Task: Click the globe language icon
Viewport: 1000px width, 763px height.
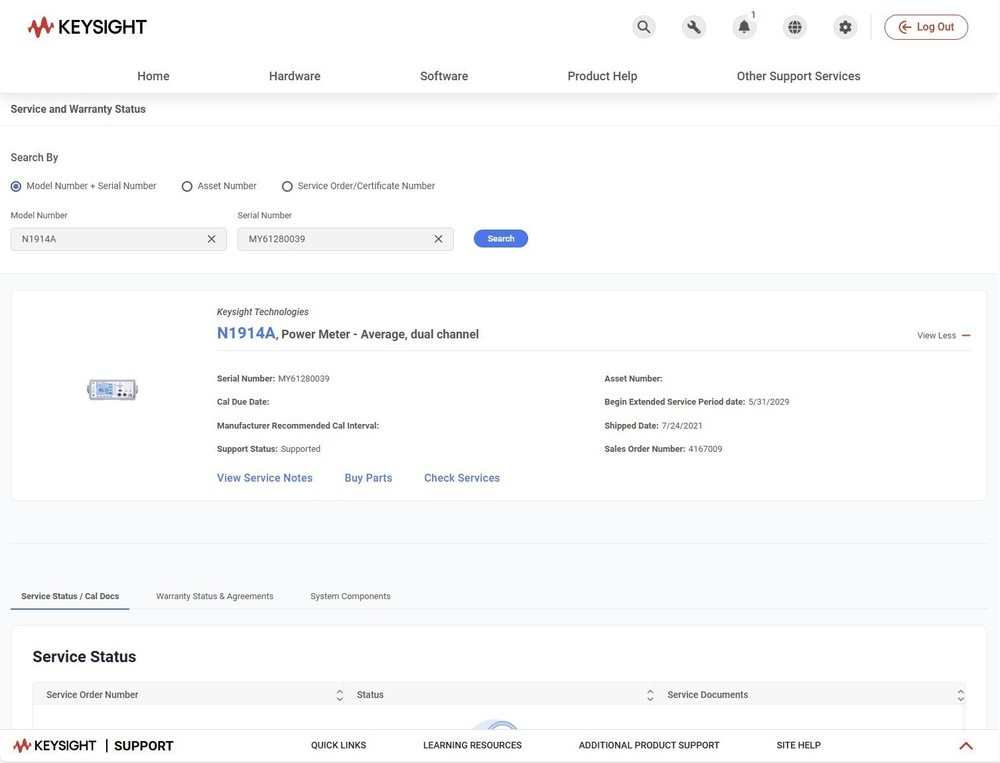Action: point(795,27)
